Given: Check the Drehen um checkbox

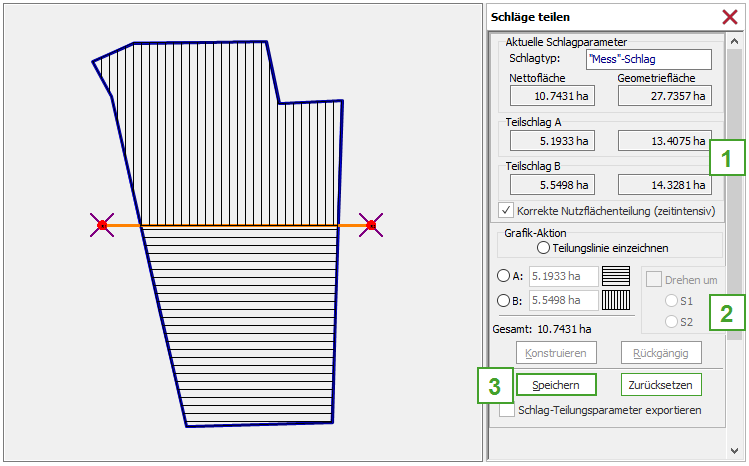Looking at the screenshot, I should click(653, 280).
